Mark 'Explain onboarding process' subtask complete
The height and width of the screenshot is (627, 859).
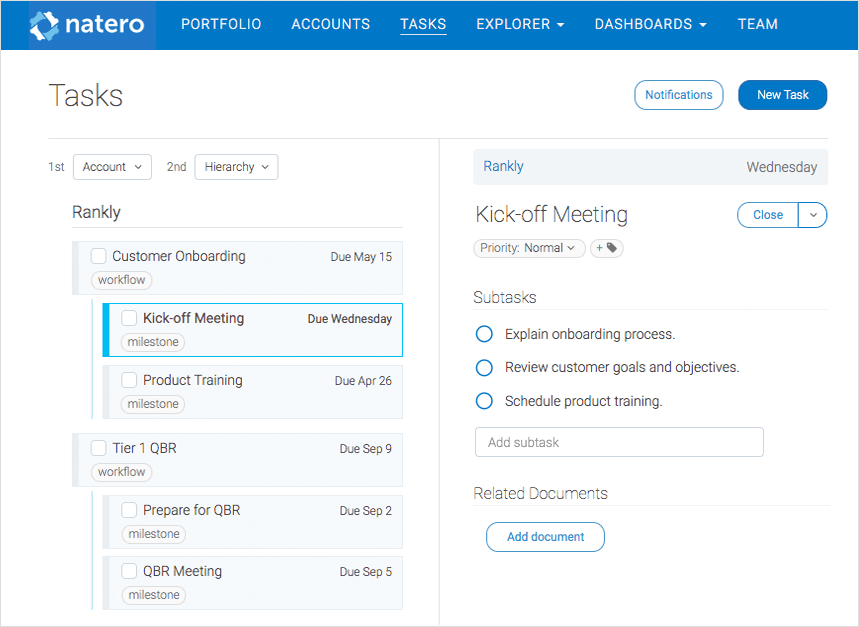pyautogui.click(x=484, y=334)
